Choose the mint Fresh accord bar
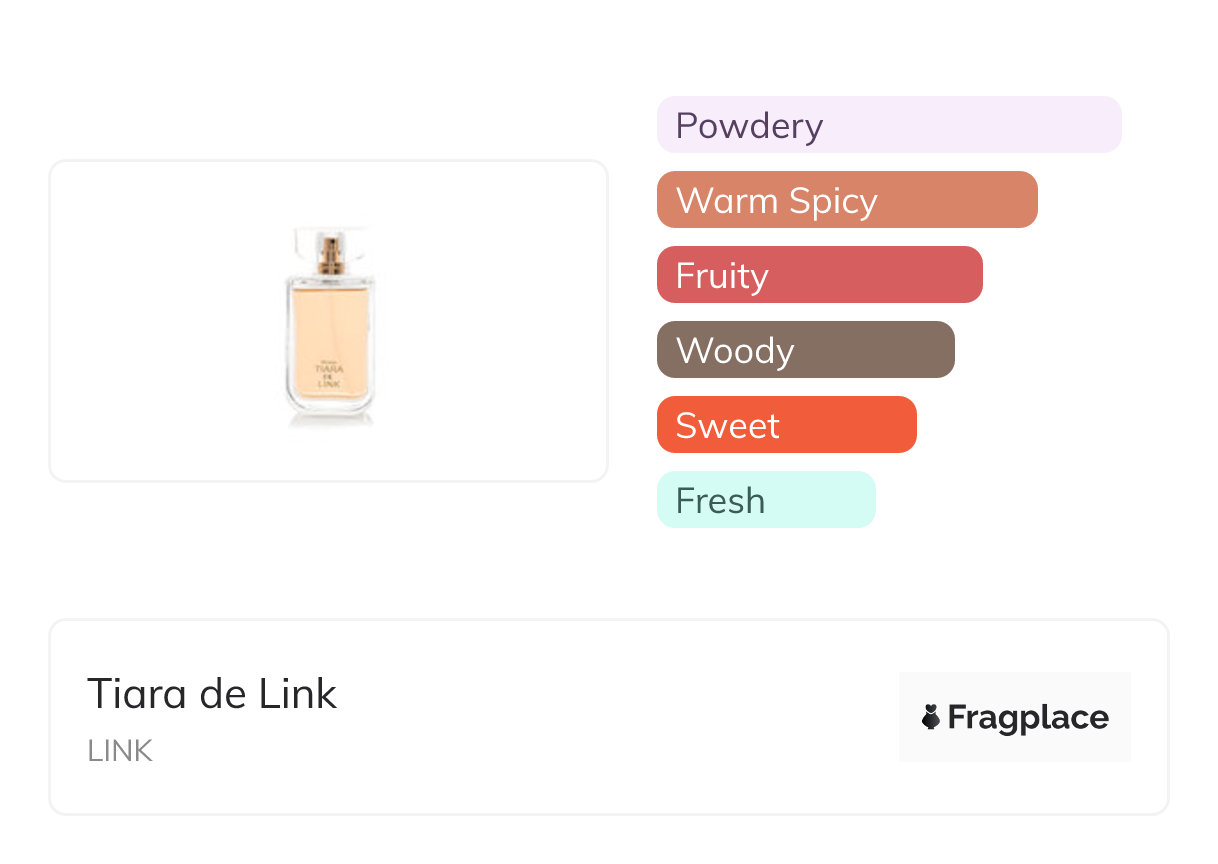 765,500
